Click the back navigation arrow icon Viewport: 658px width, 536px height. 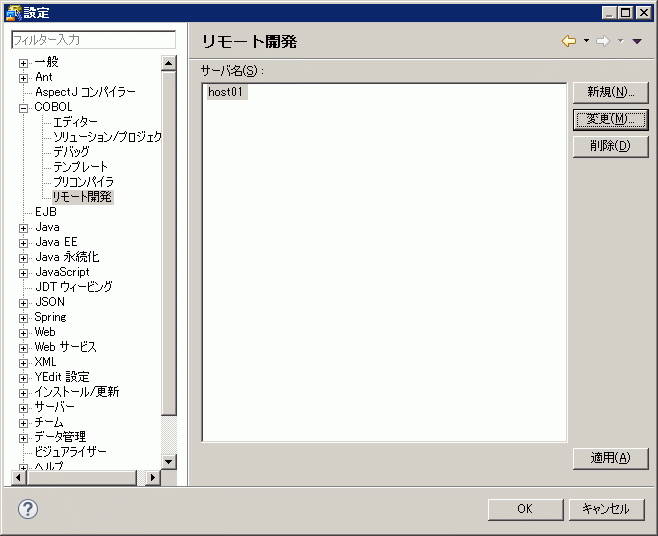coord(569,41)
